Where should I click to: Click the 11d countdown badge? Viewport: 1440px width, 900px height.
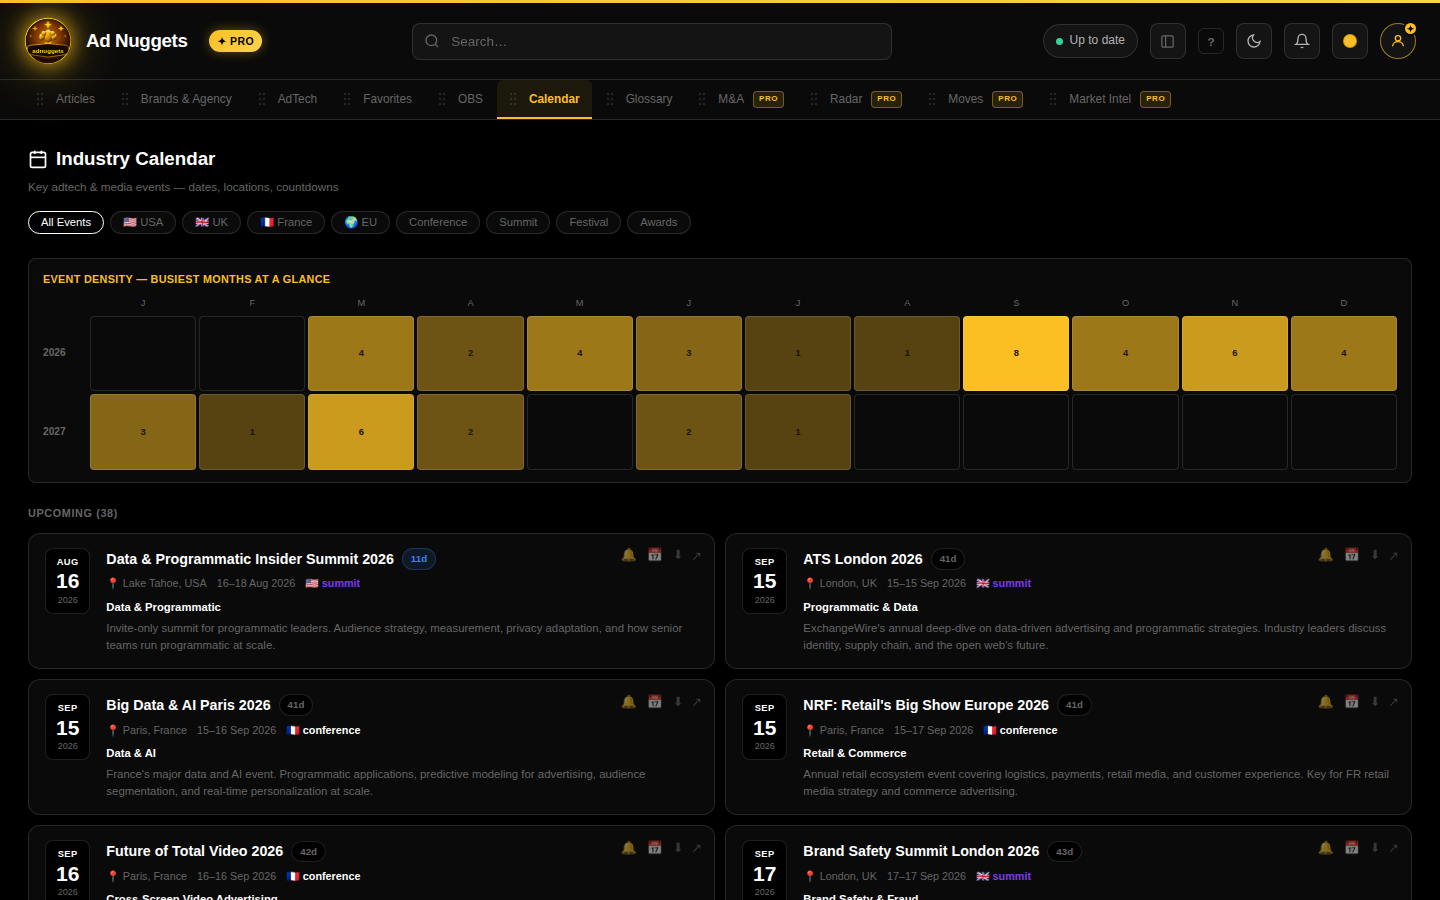[x=419, y=559]
